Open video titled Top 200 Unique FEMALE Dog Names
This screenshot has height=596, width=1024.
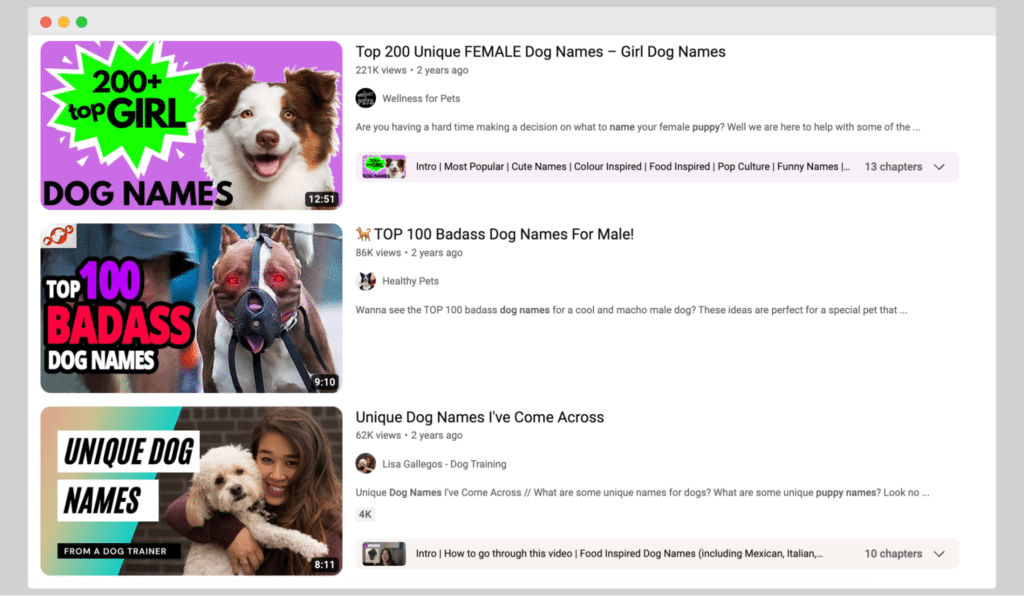pos(540,52)
